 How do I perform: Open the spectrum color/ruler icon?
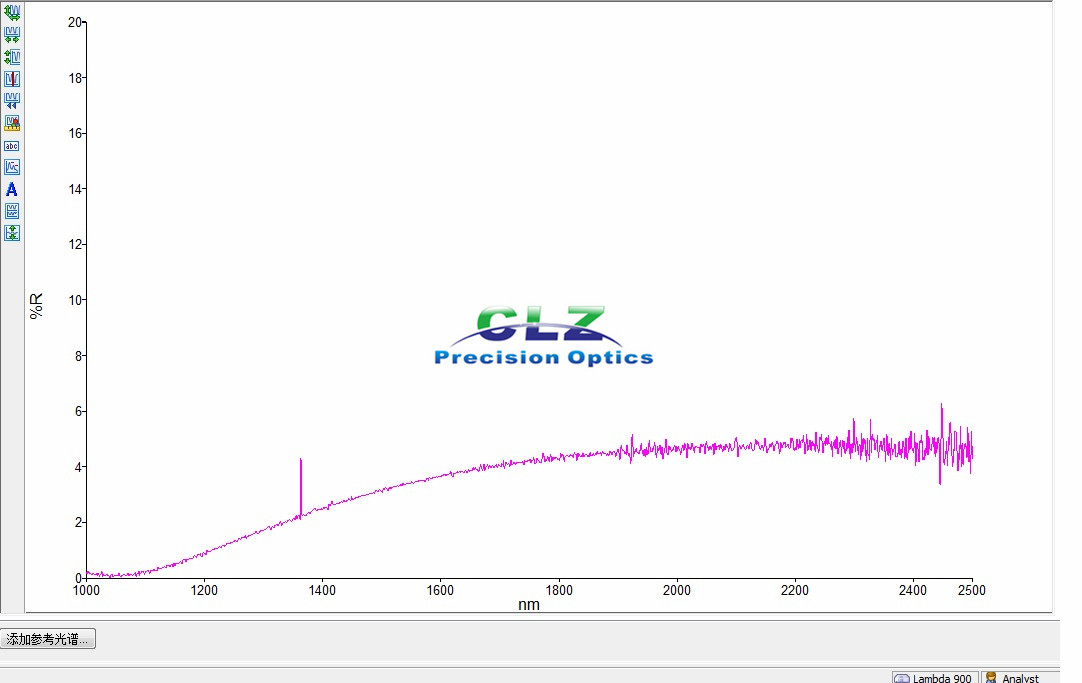click(x=12, y=123)
